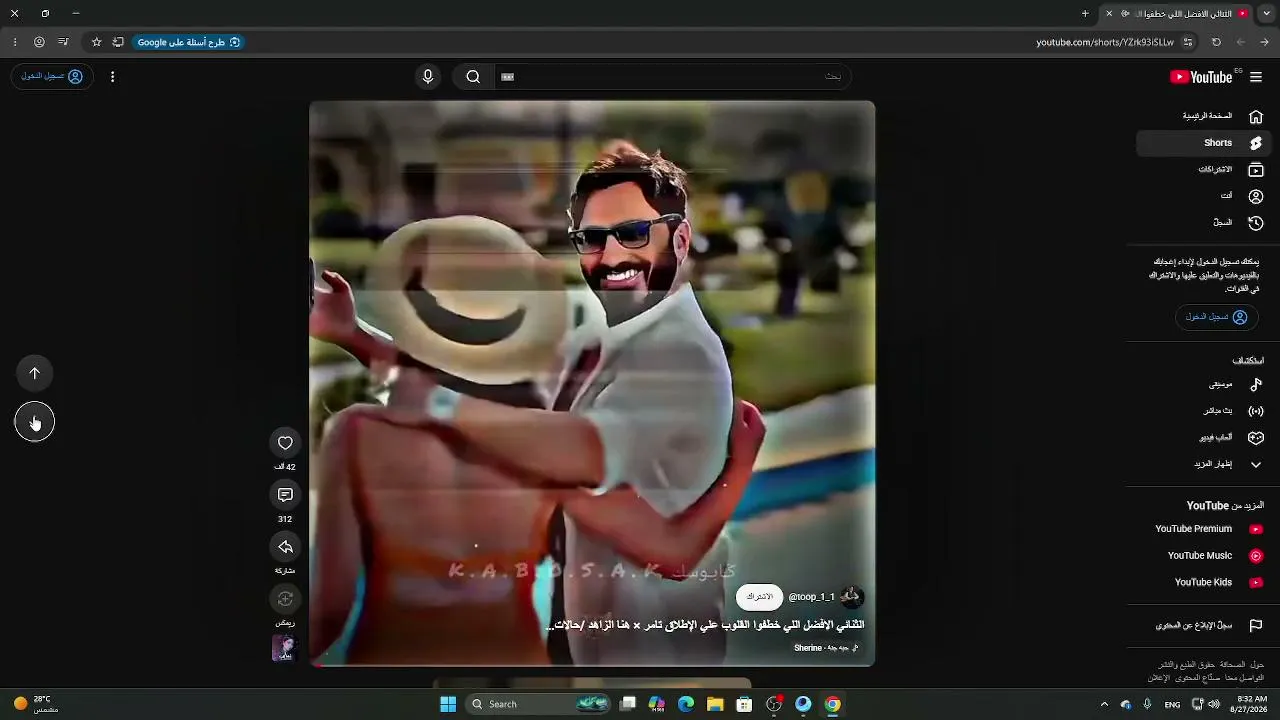Open the @toop_1_1 channel name link
This screenshot has height=720, width=1280.
click(811, 597)
